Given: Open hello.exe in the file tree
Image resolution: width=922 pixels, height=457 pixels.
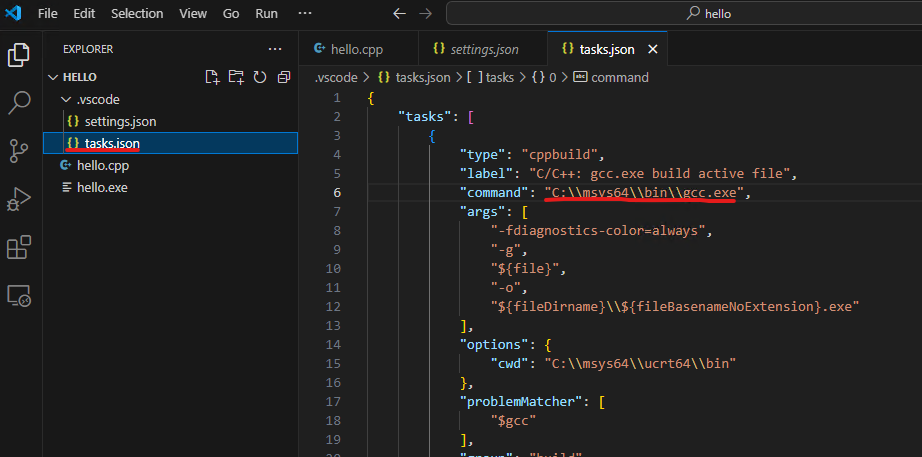Looking at the screenshot, I should [x=102, y=187].
